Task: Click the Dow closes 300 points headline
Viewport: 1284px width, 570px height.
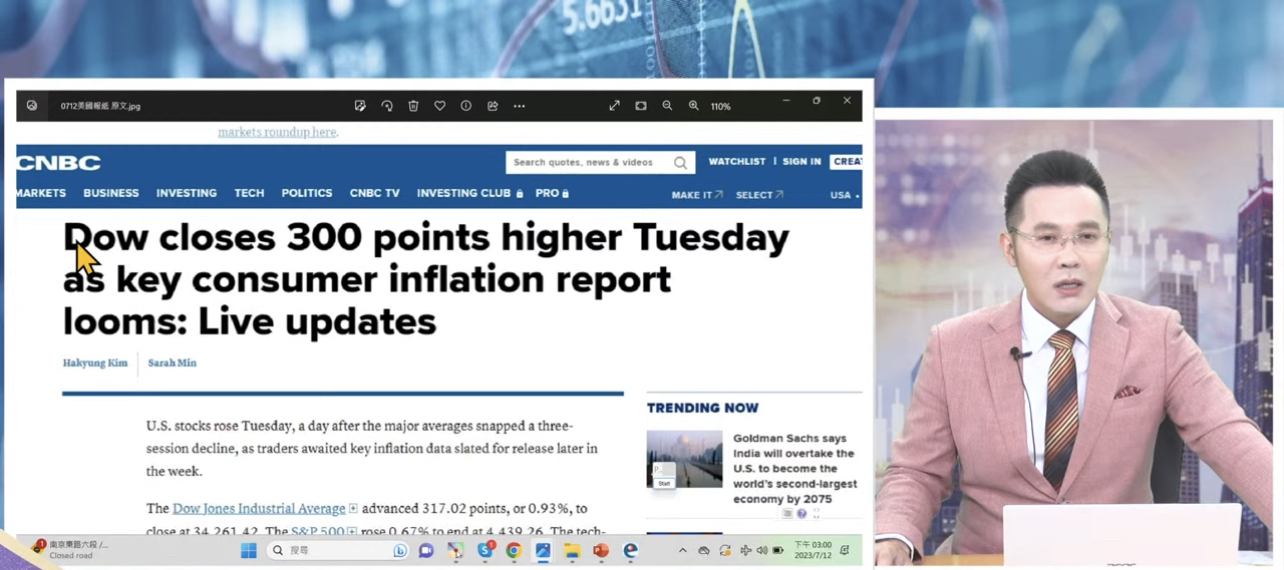Action: (426, 279)
